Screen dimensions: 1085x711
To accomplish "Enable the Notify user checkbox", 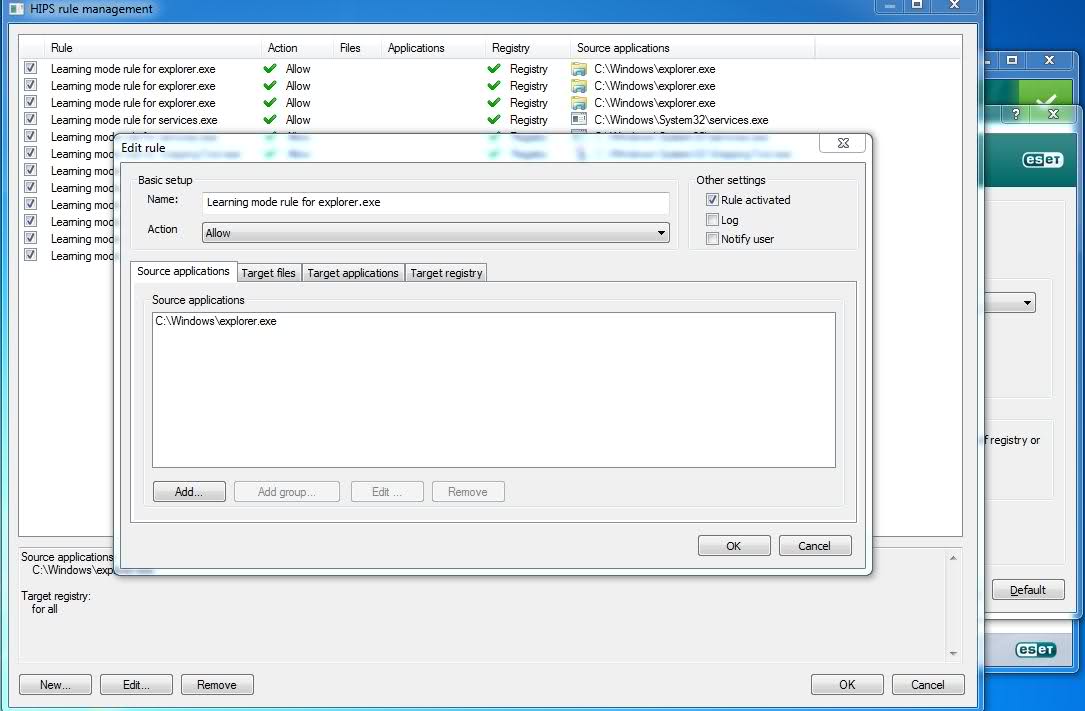I will point(712,239).
